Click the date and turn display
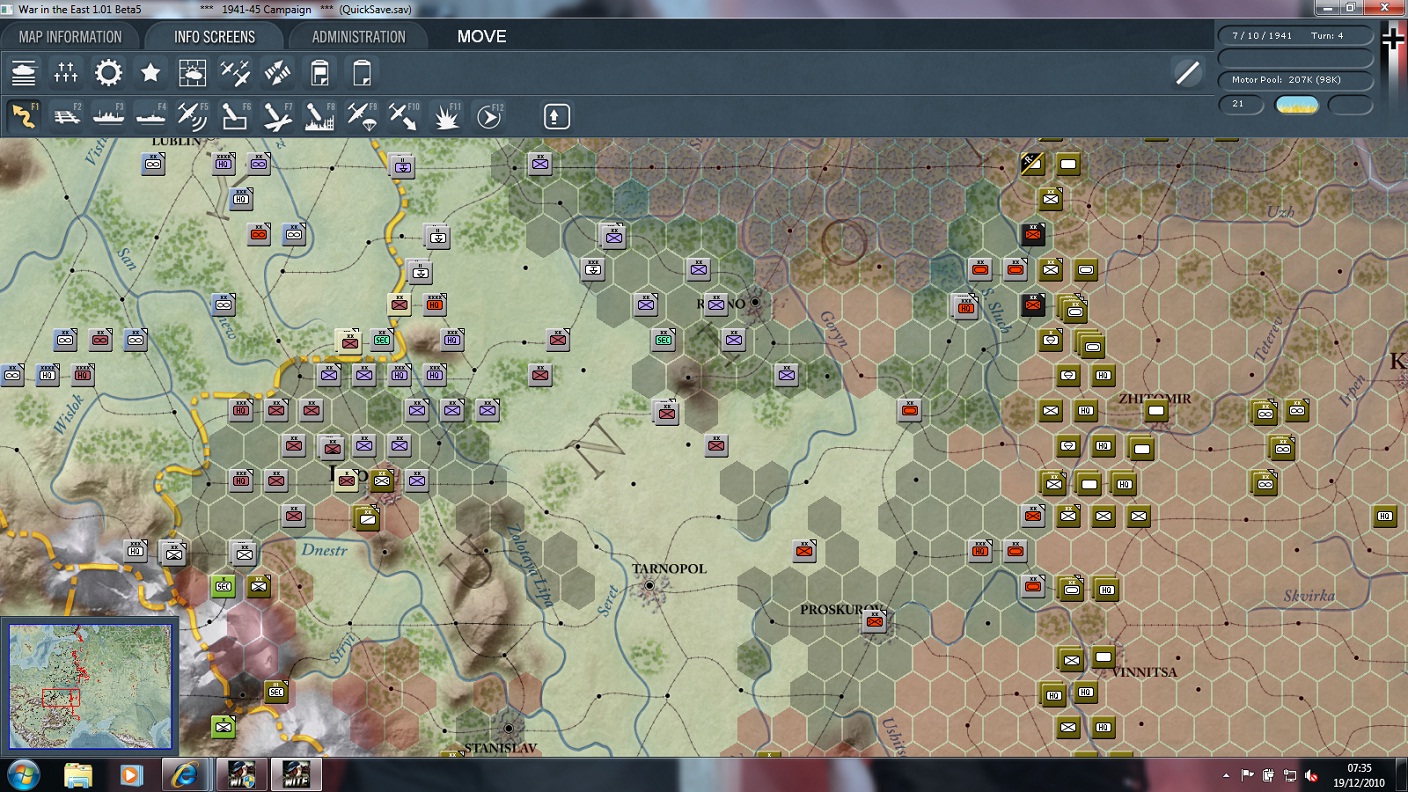 pyautogui.click(x=1295, y=35)
